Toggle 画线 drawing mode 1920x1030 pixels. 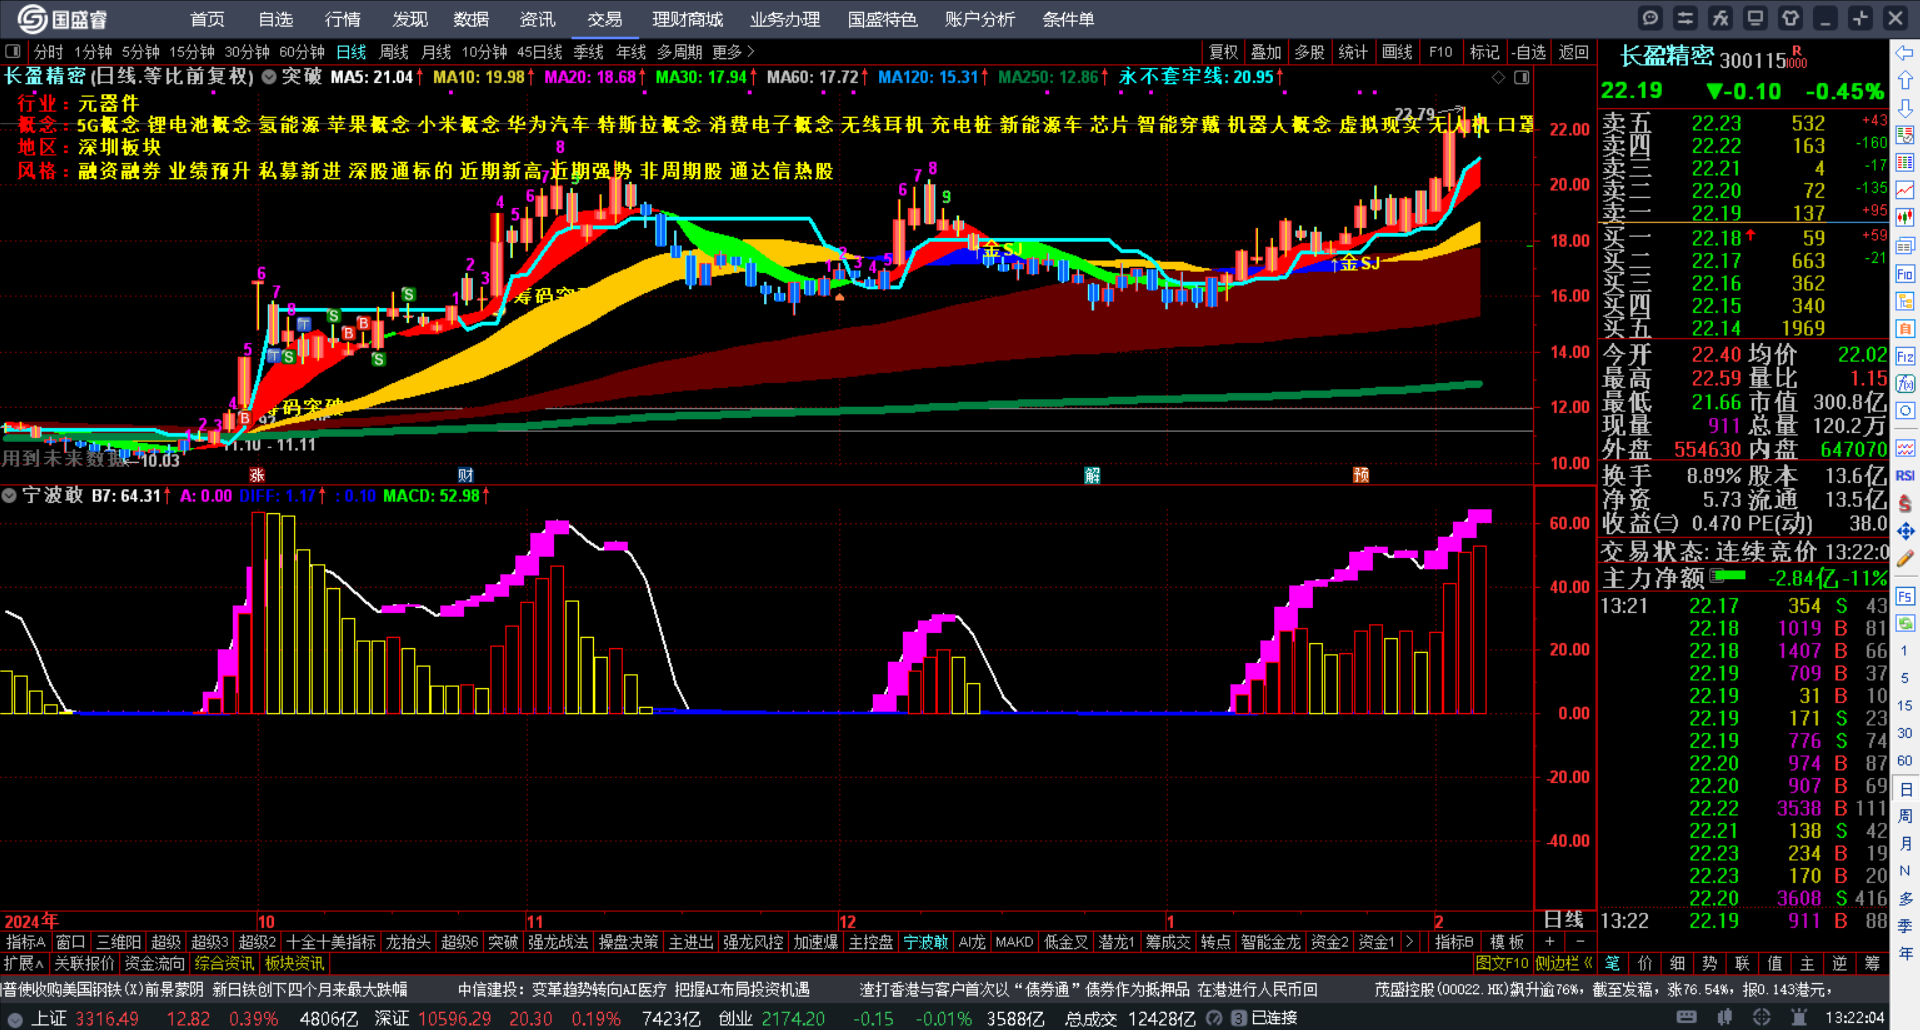(x=1397, y=52)
